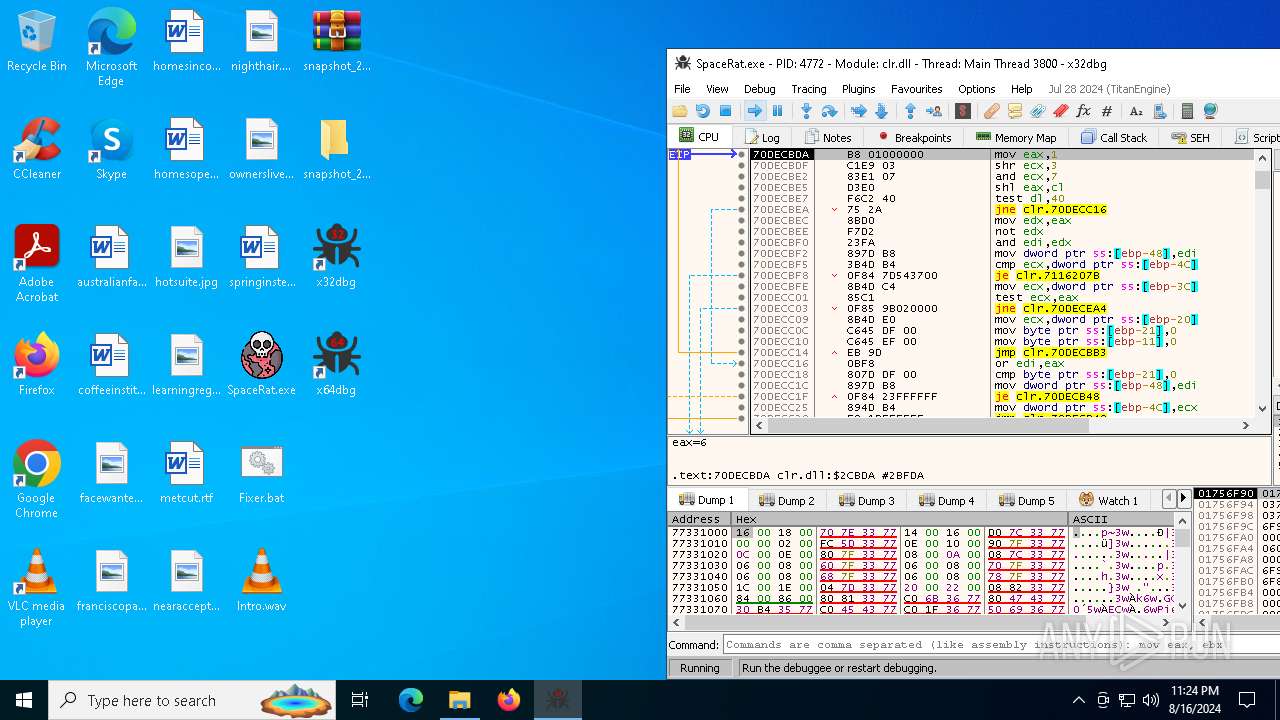The width and height of the screenshot is (1280, 720).
Task: Open File Explorer from taskbar
Action: (459, 700)
